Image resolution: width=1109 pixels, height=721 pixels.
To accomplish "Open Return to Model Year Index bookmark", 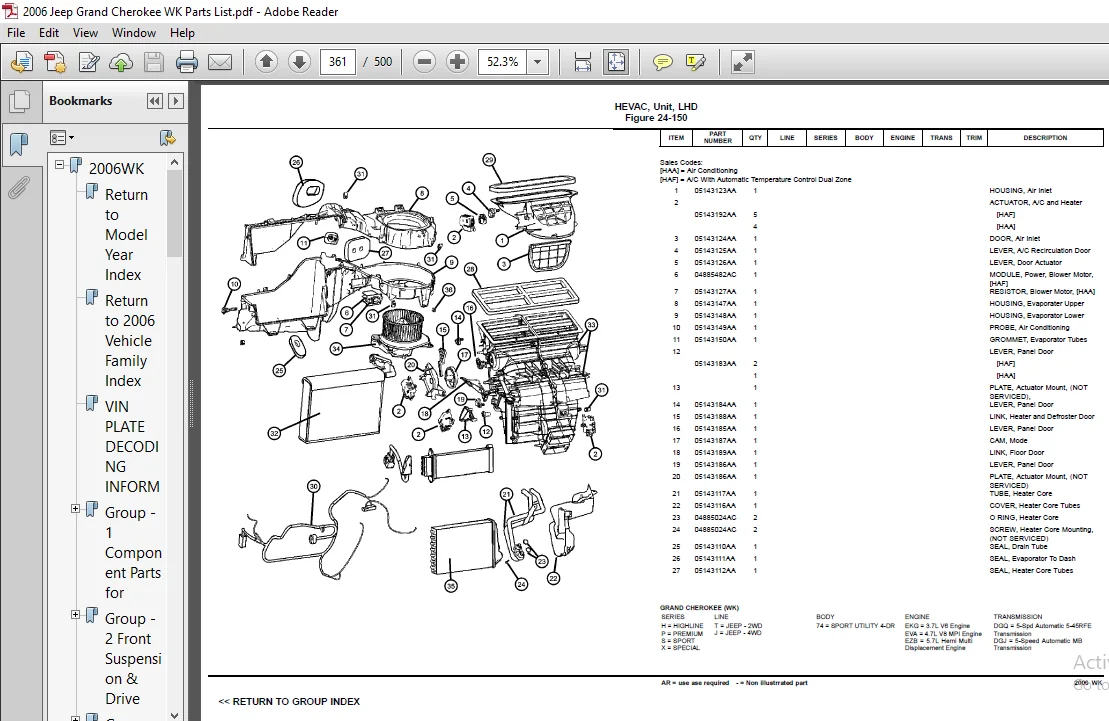I will click(127, 235).
